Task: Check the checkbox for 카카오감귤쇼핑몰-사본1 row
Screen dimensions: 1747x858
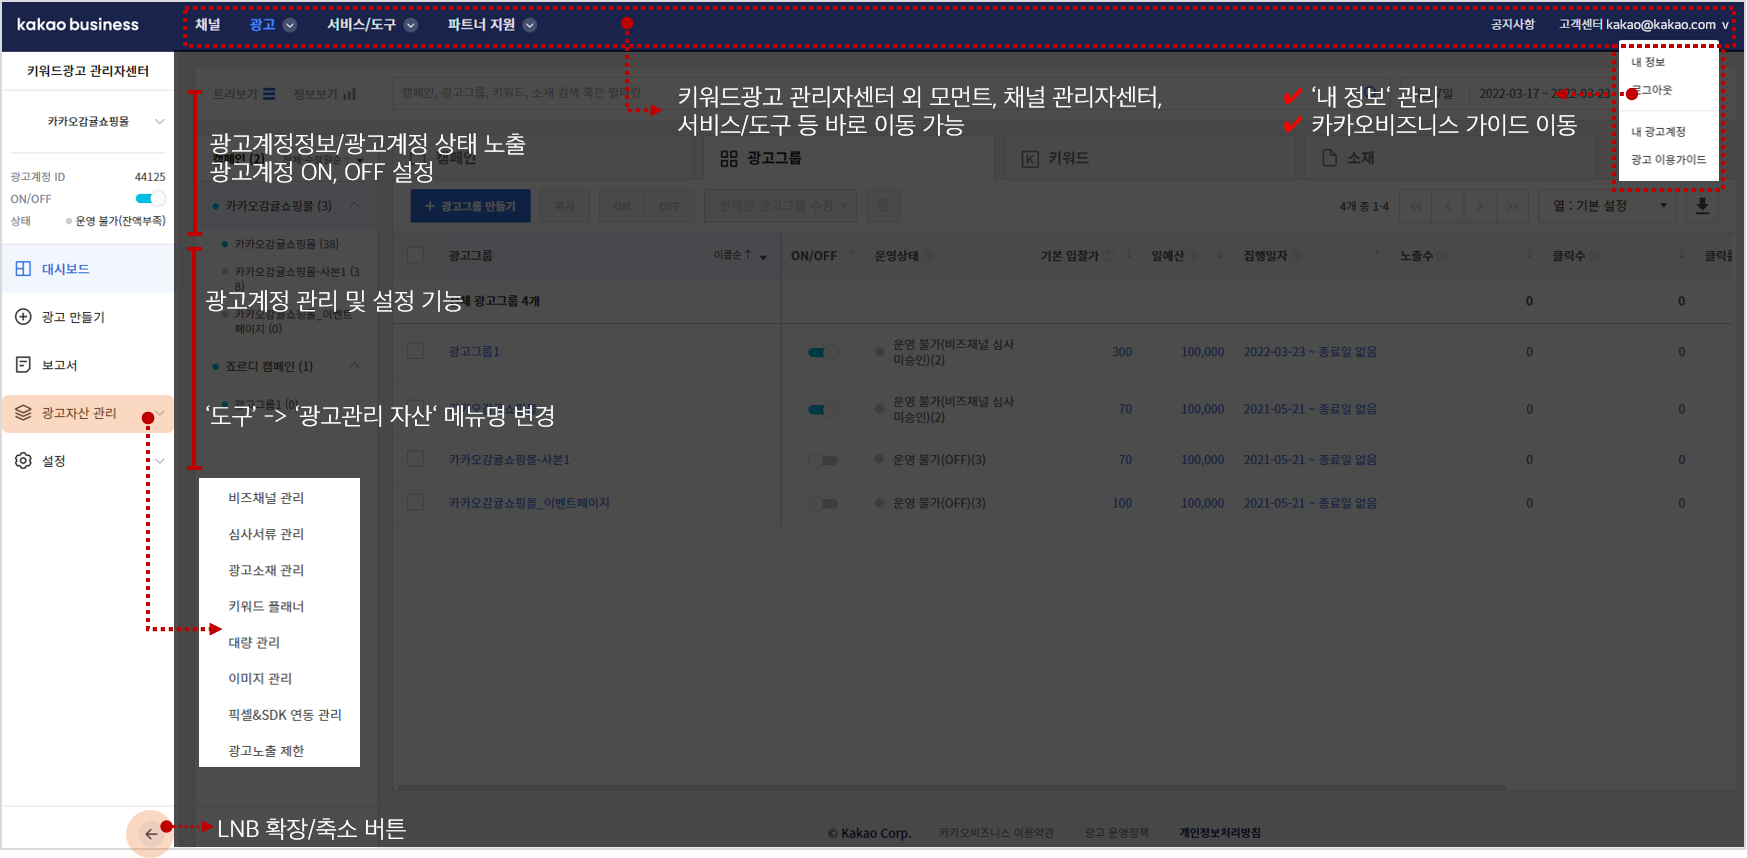Action: tap(415, 459)
